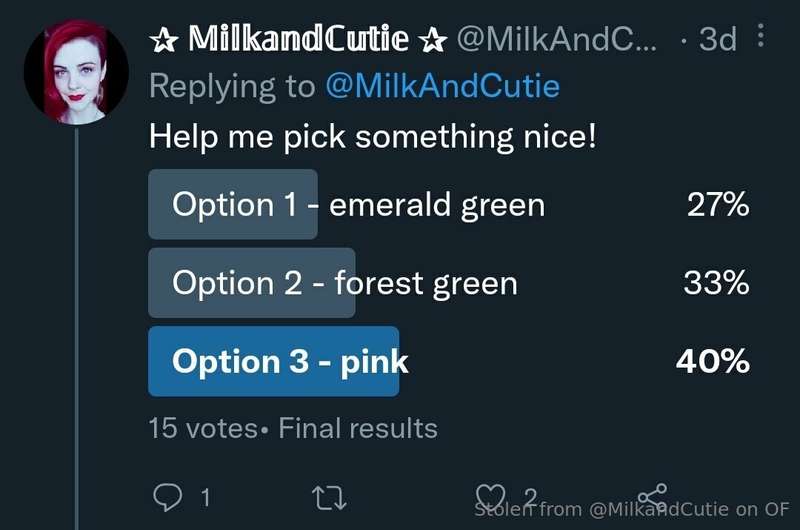Click the MilkandCutie display name

(298, 38)
